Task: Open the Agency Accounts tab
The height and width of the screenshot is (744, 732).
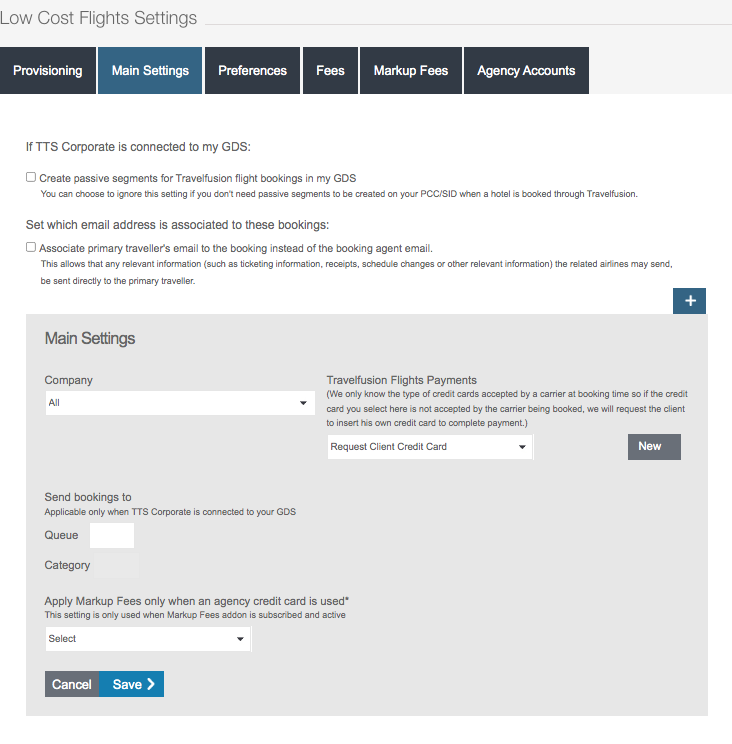Action: point(526,71)
